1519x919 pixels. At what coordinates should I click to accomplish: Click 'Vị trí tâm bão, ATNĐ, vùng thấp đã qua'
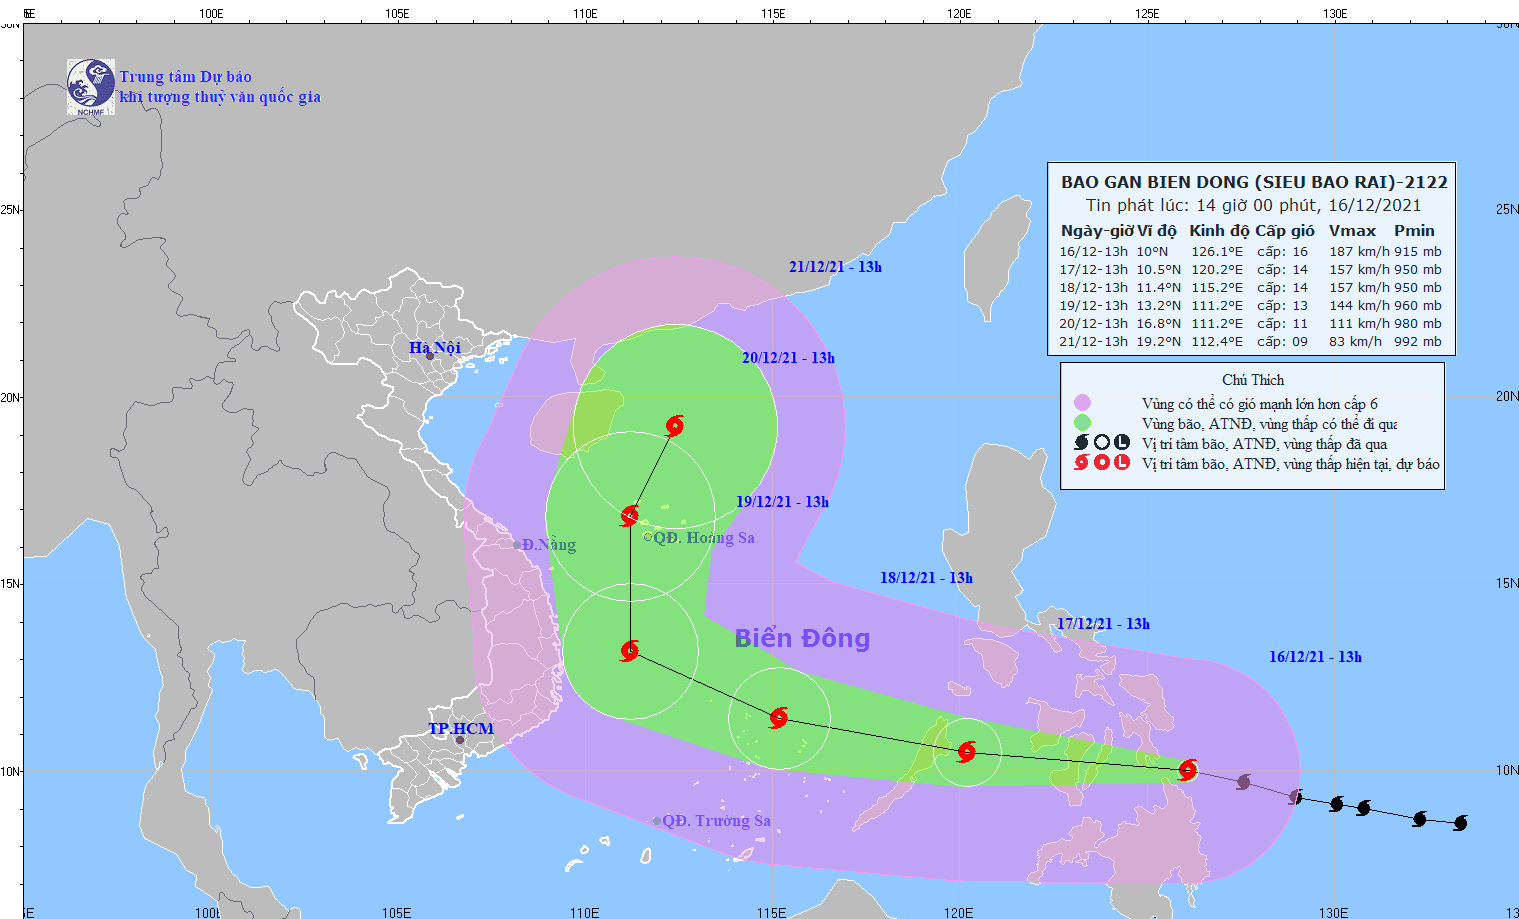click(x=1264, y=444)
